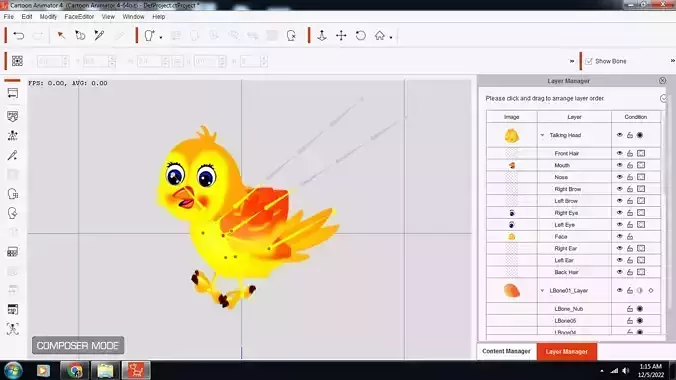Open the head tool dropdown arrow
Viewport: 676px width, 380px height.
coord(161,38)
